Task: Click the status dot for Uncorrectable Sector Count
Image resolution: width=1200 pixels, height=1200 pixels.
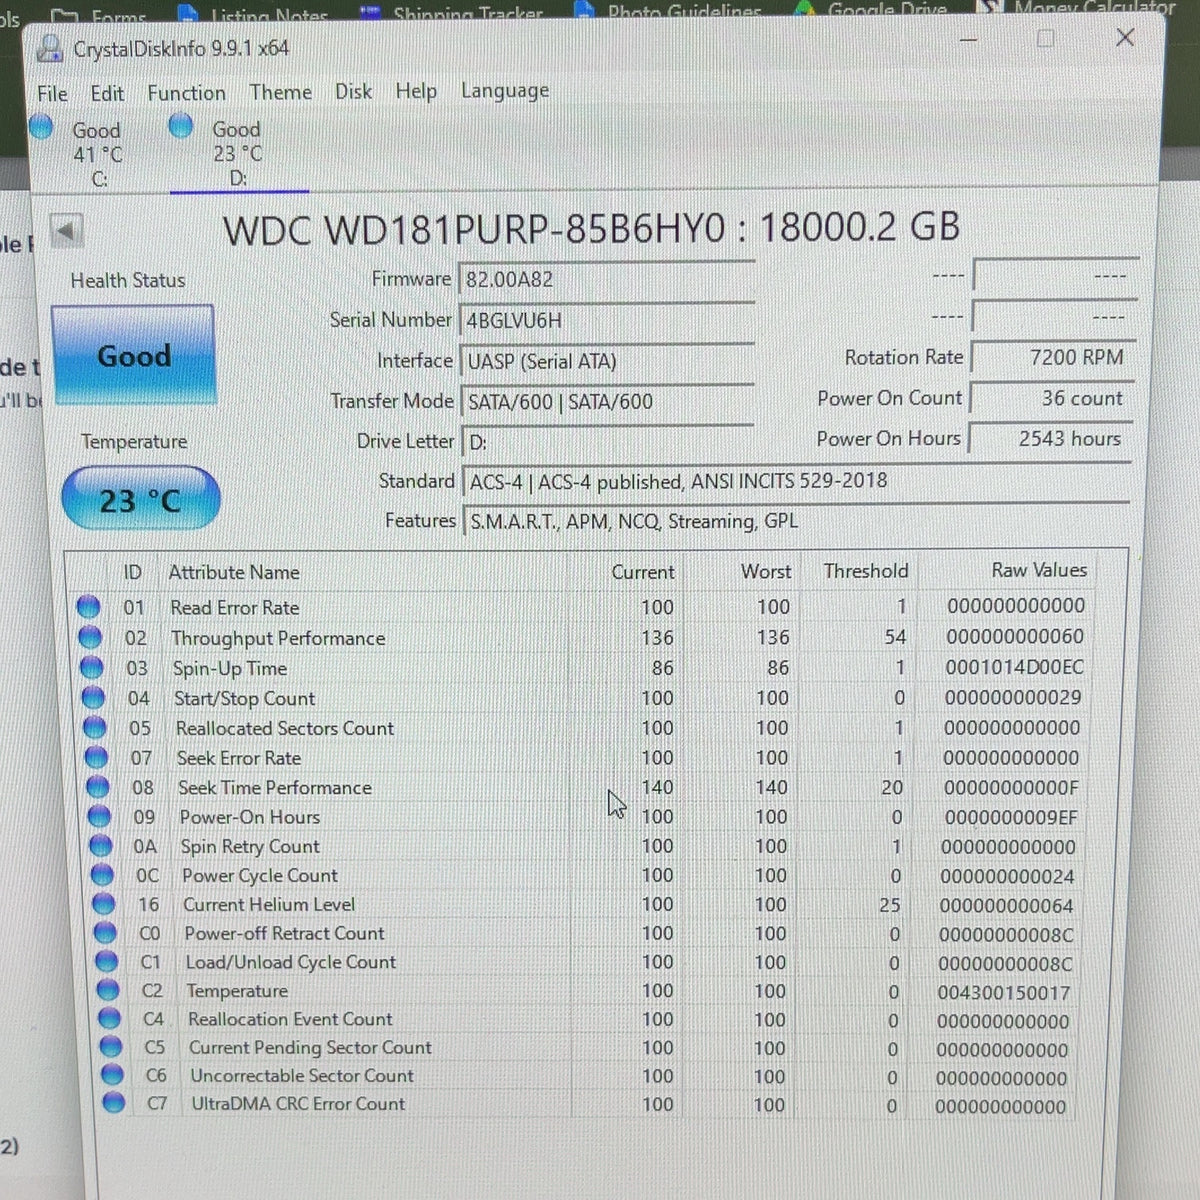Action: pyautogui.click(x=113, y=1074)
